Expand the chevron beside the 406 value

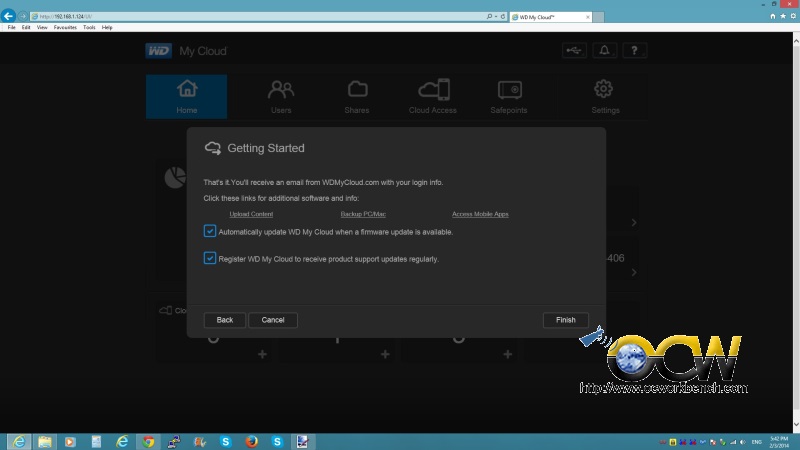tap(634, 272)
